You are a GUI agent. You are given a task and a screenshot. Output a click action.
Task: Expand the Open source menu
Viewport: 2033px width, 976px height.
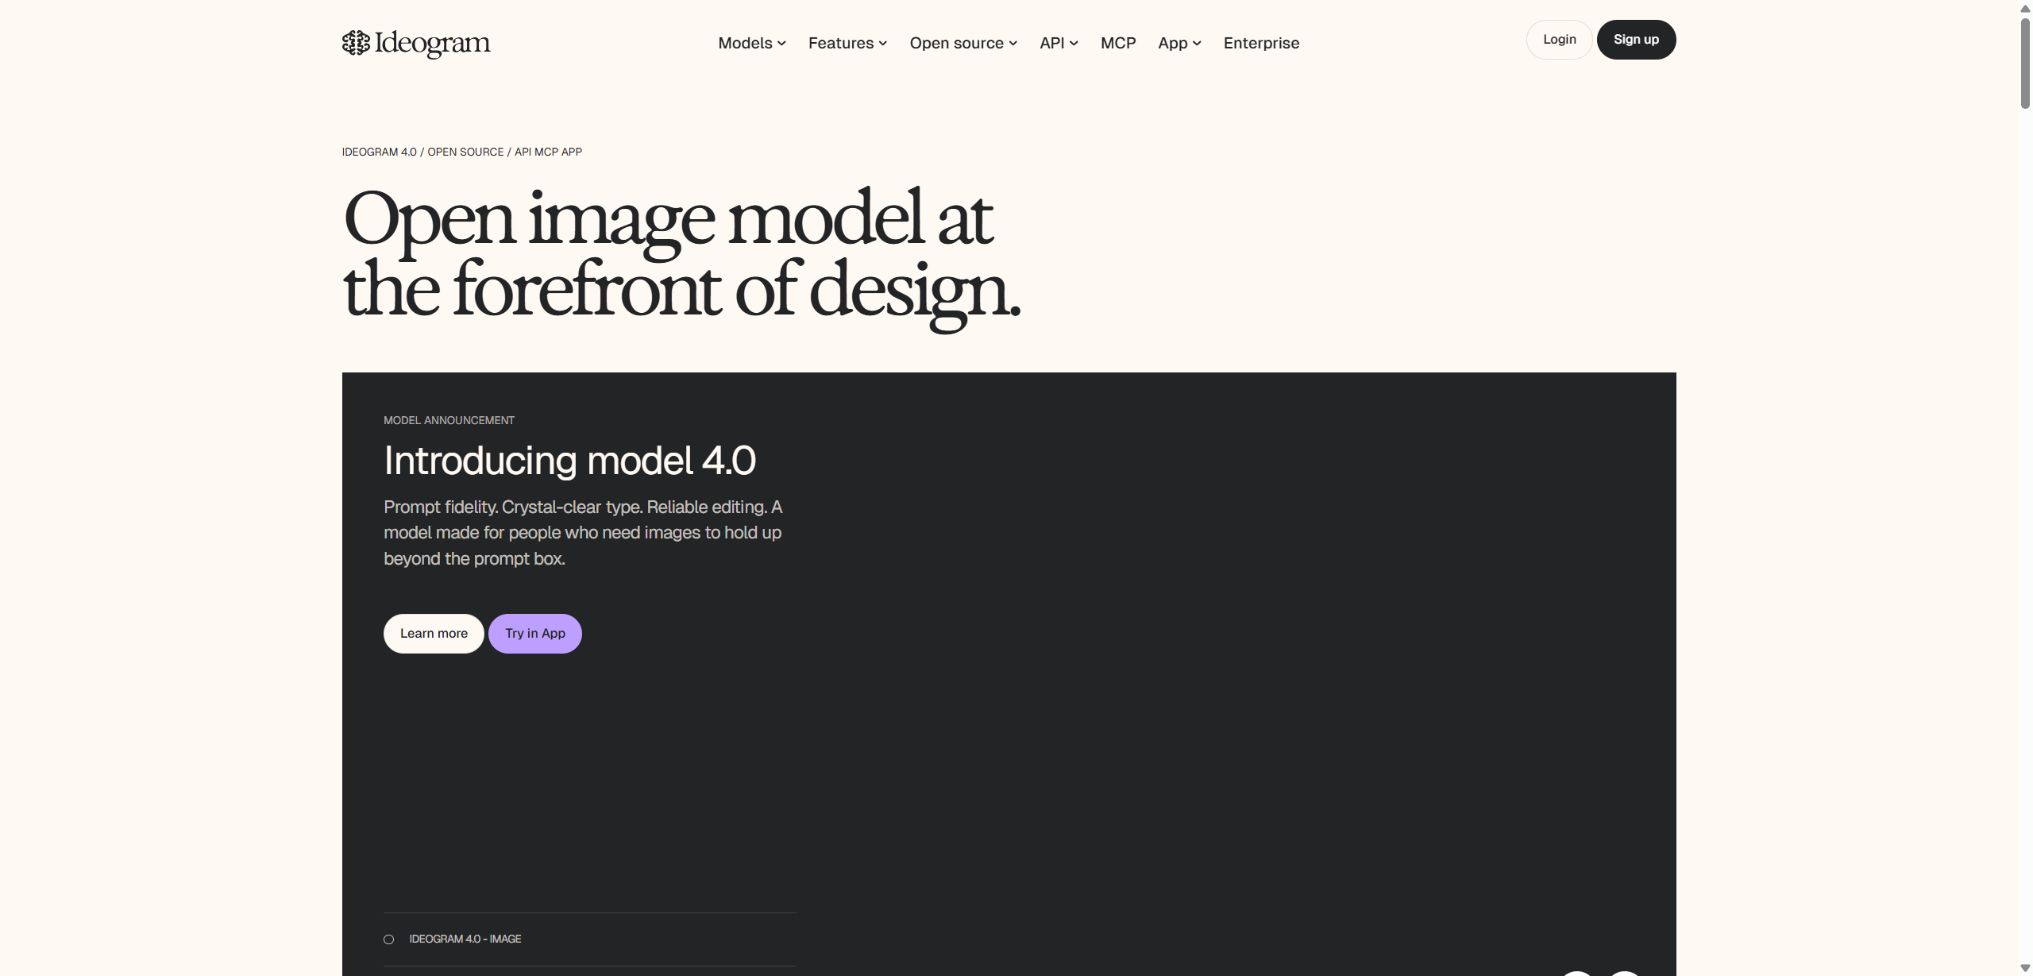tap(963, 43)
